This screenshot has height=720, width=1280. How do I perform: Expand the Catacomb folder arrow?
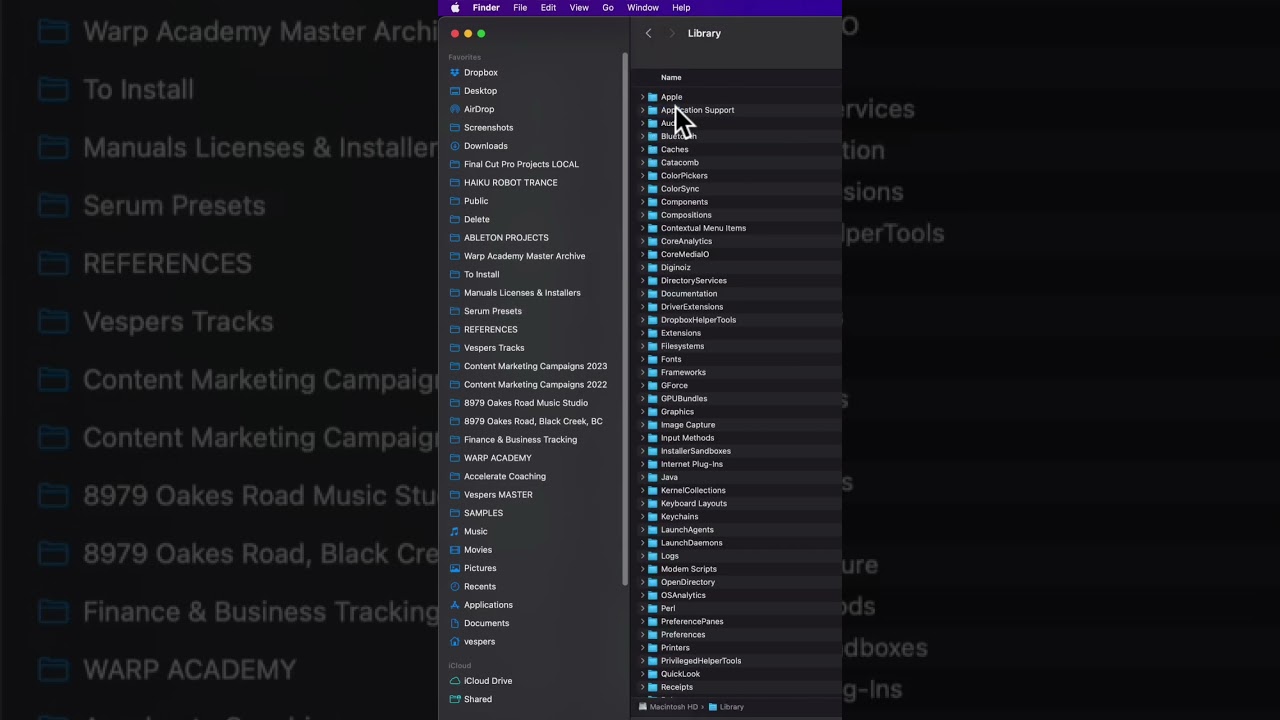(x=642, y=163)
